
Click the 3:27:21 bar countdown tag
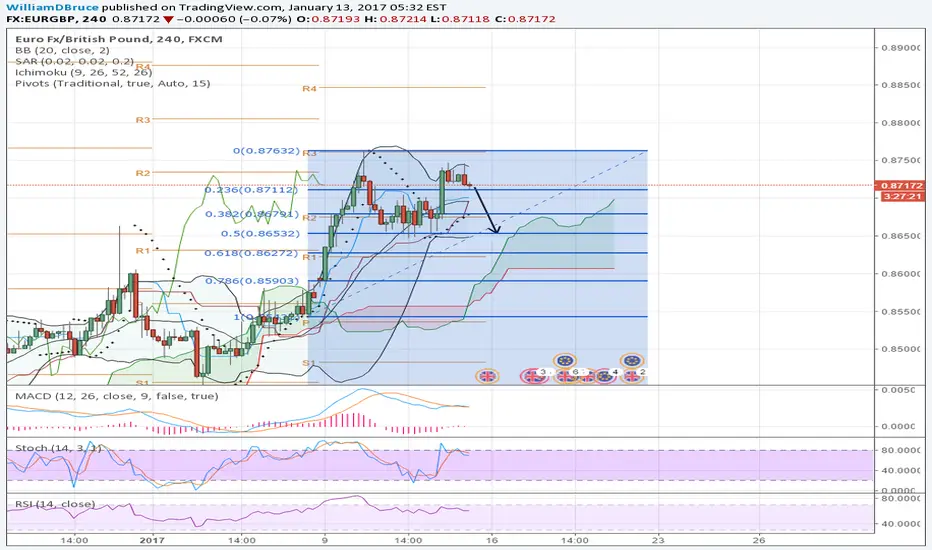coord(902,196)
